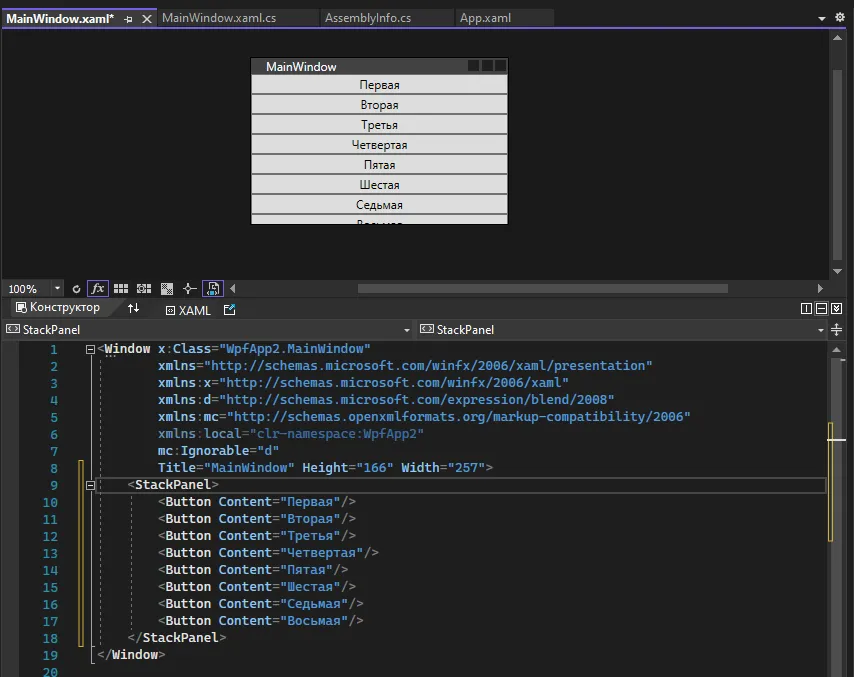Show the snap grid in designer
854x677 pixels.
[x=121, y=289]
